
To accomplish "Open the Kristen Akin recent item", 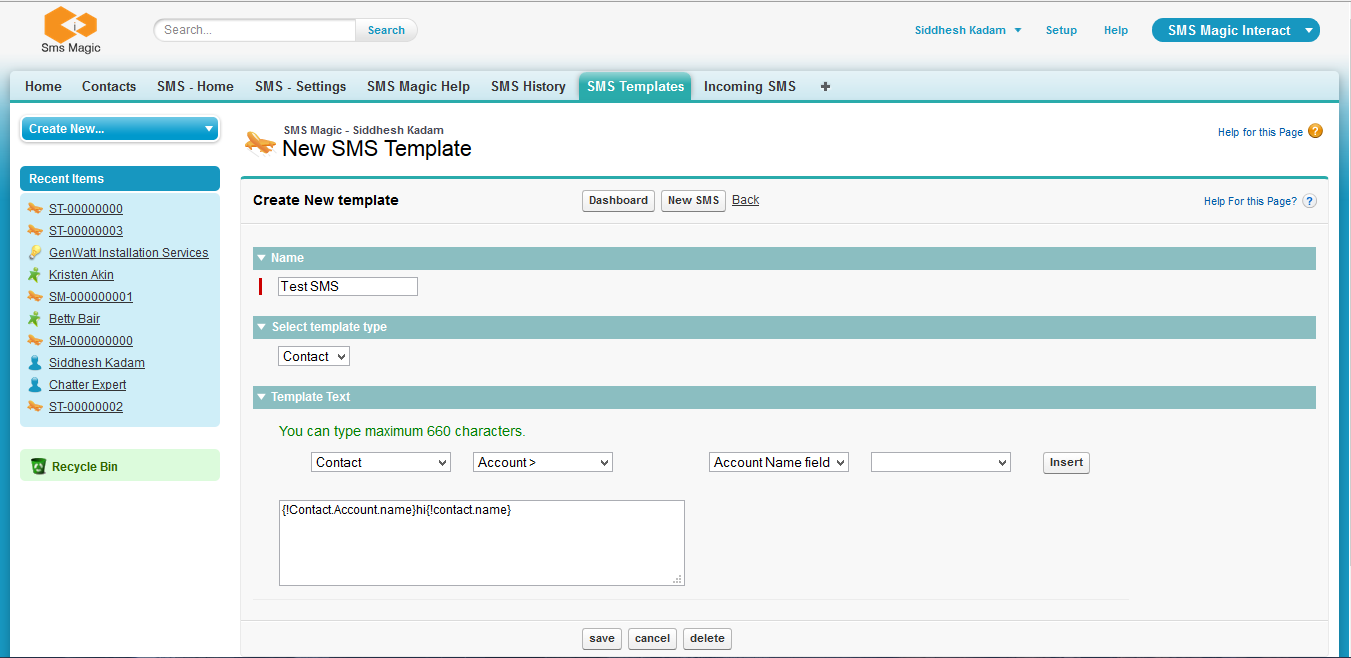I will coord(81,275).
